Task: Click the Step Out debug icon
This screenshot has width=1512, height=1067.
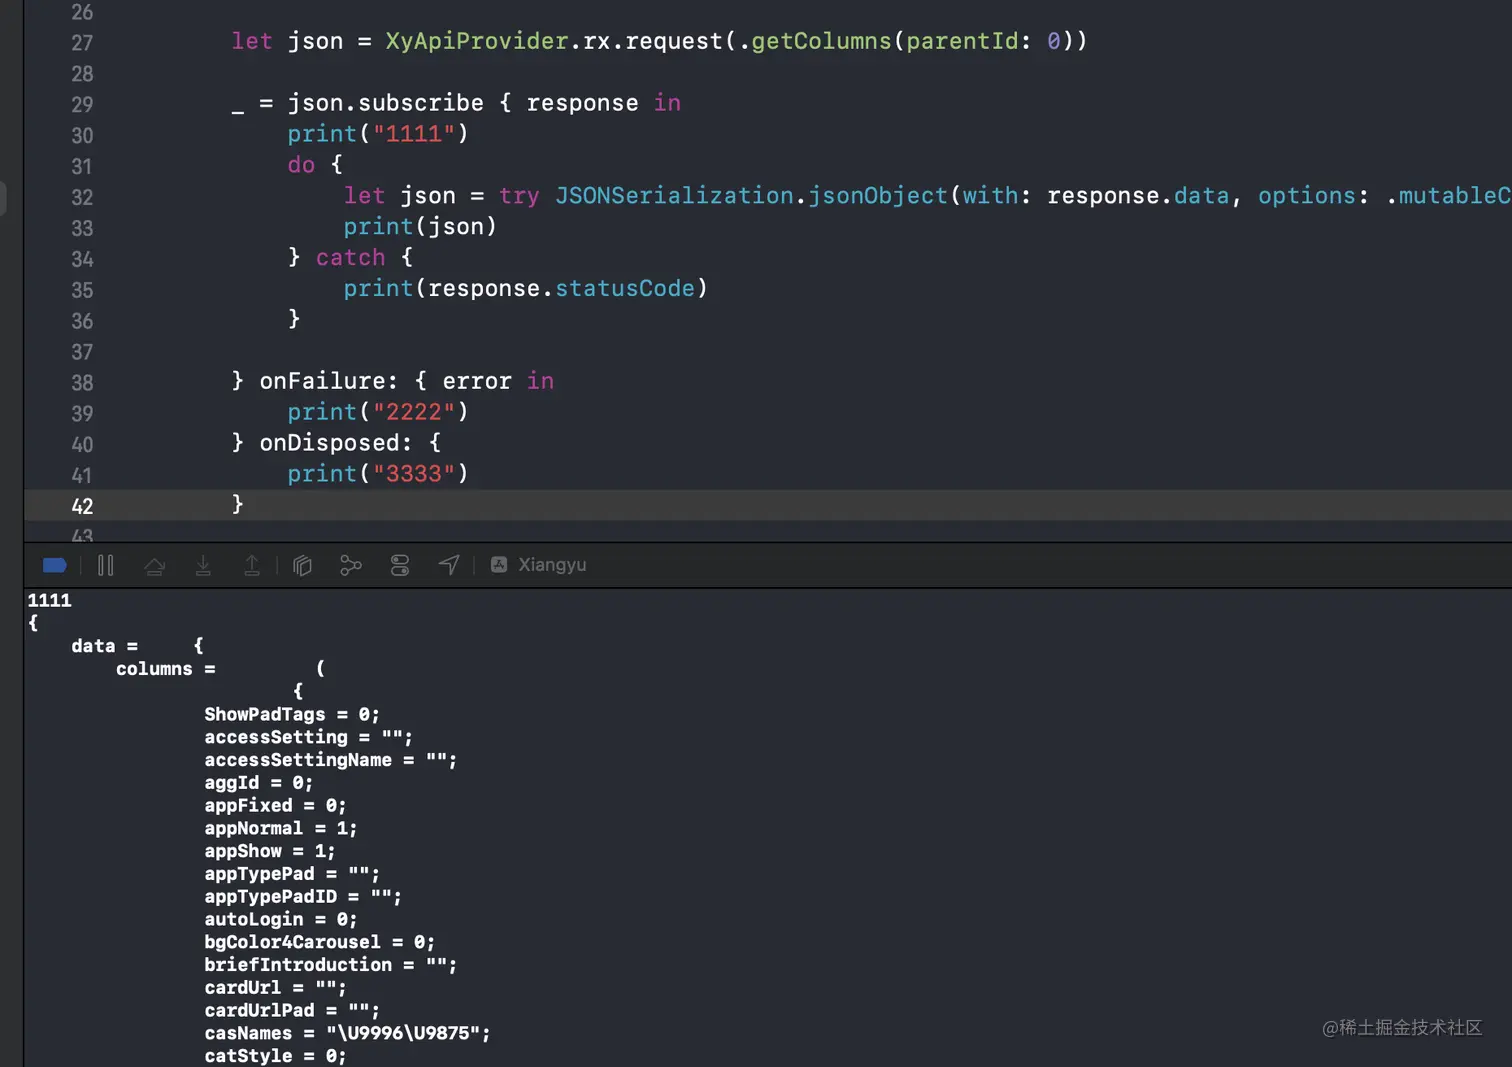Action: coord(252,566)
